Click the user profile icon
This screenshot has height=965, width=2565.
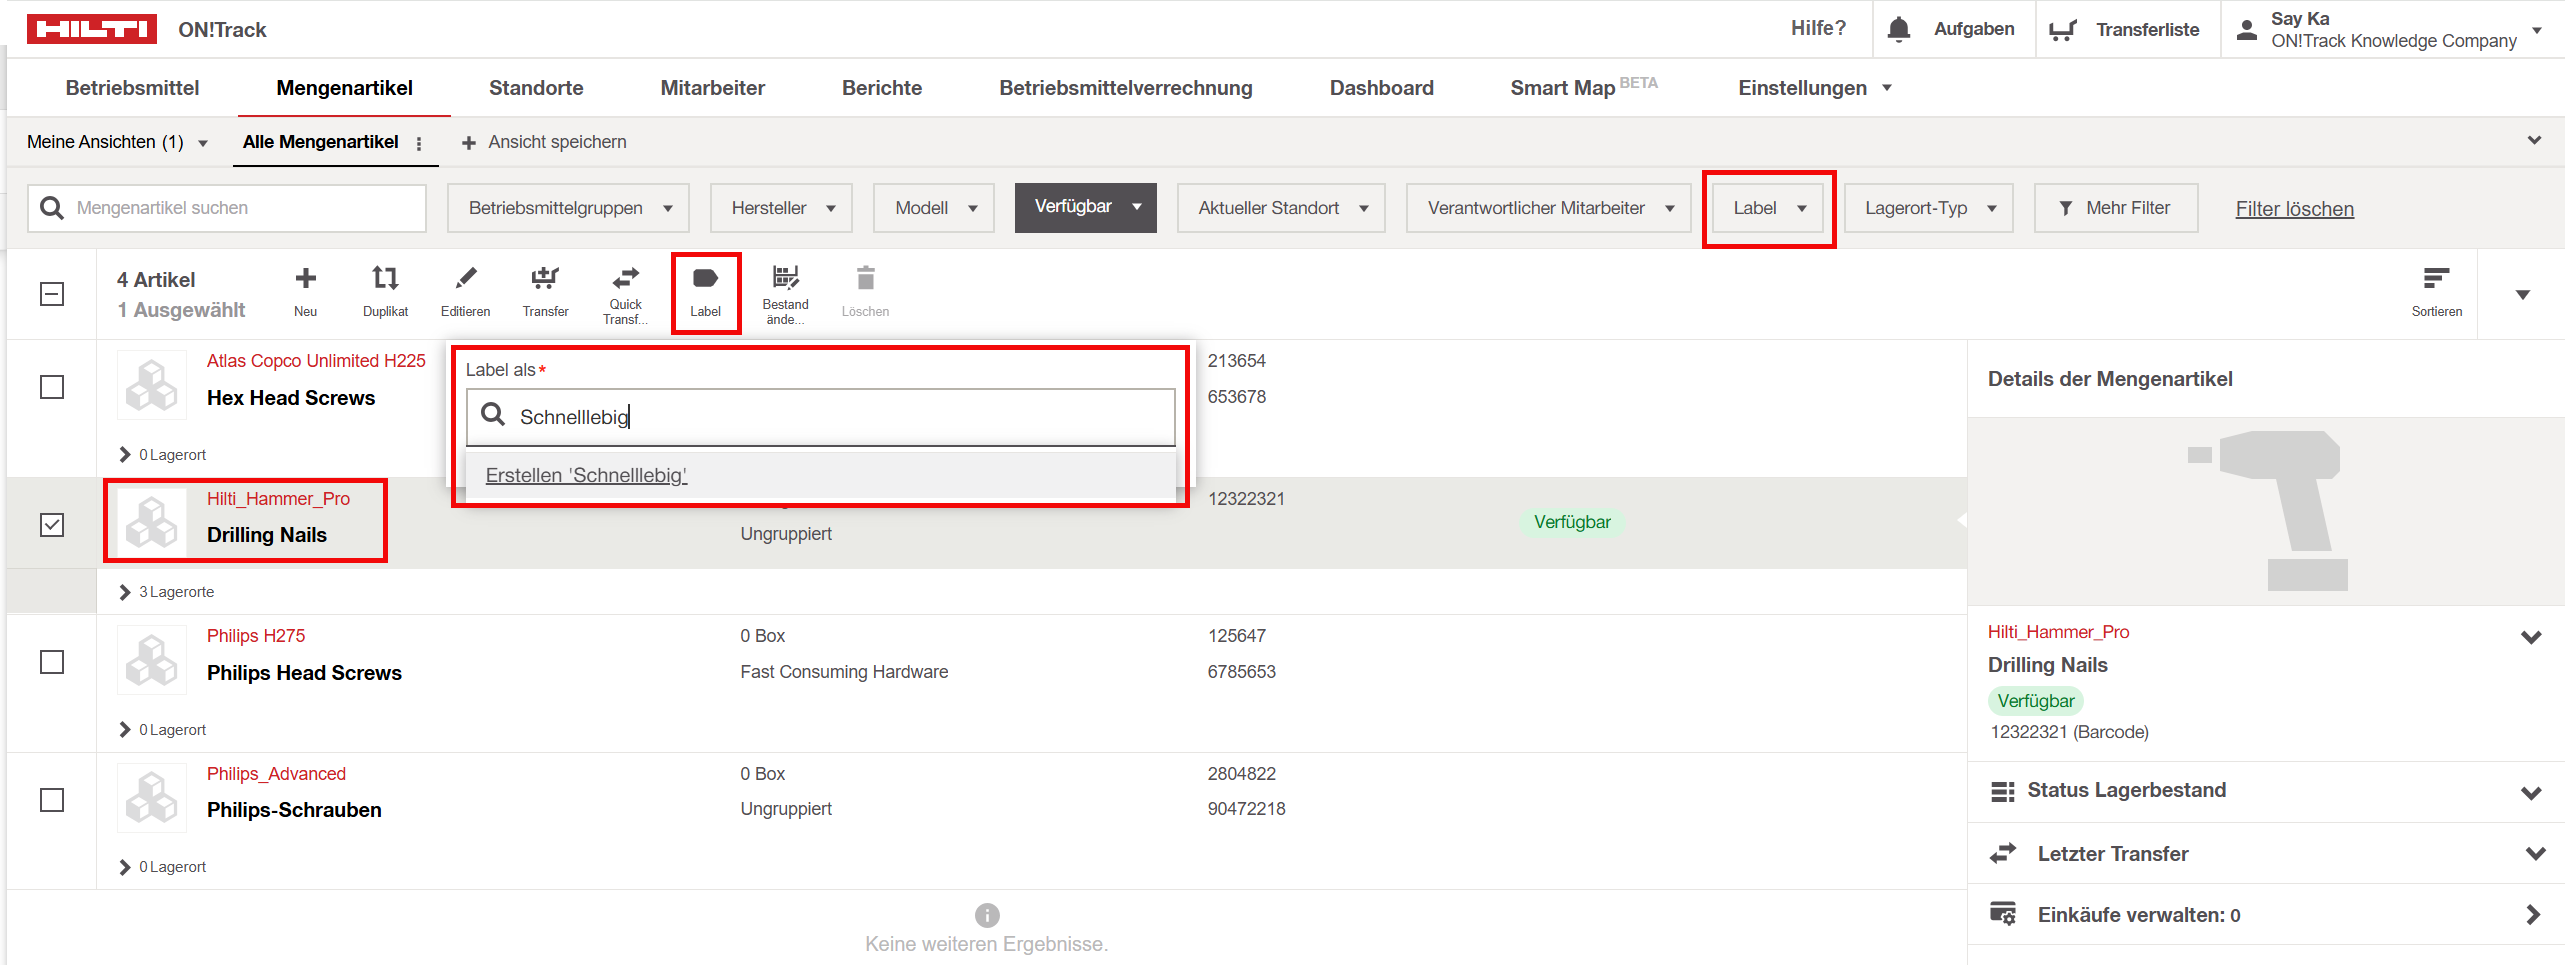[x=2246, y=30]
